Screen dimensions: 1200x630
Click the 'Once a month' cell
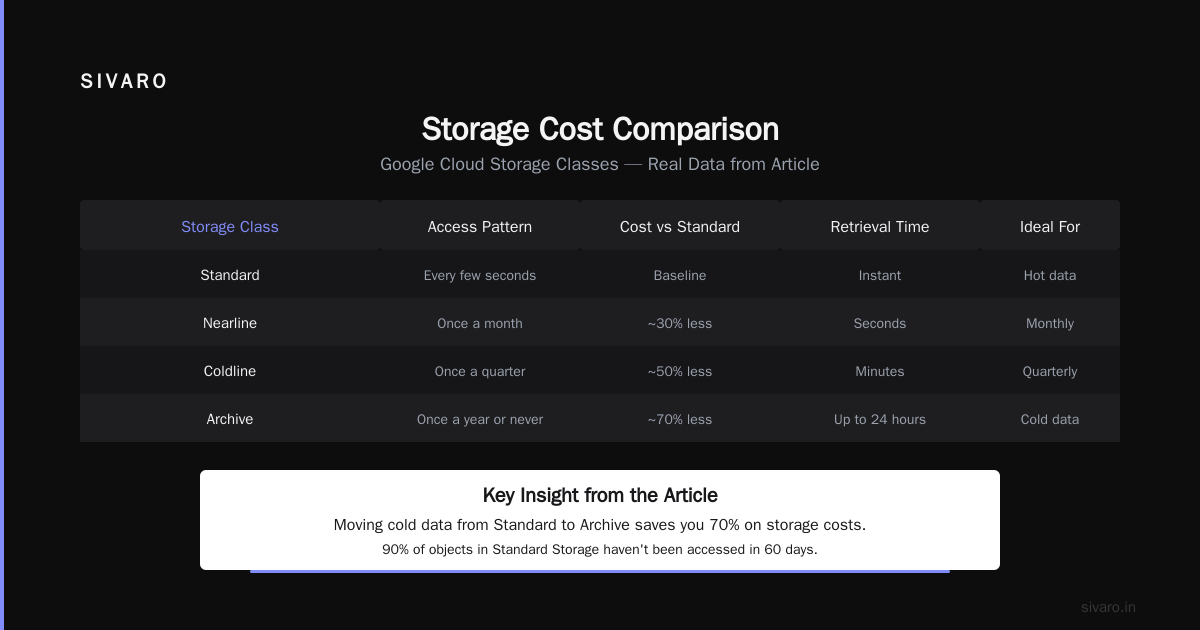click(x=480, y=323)
